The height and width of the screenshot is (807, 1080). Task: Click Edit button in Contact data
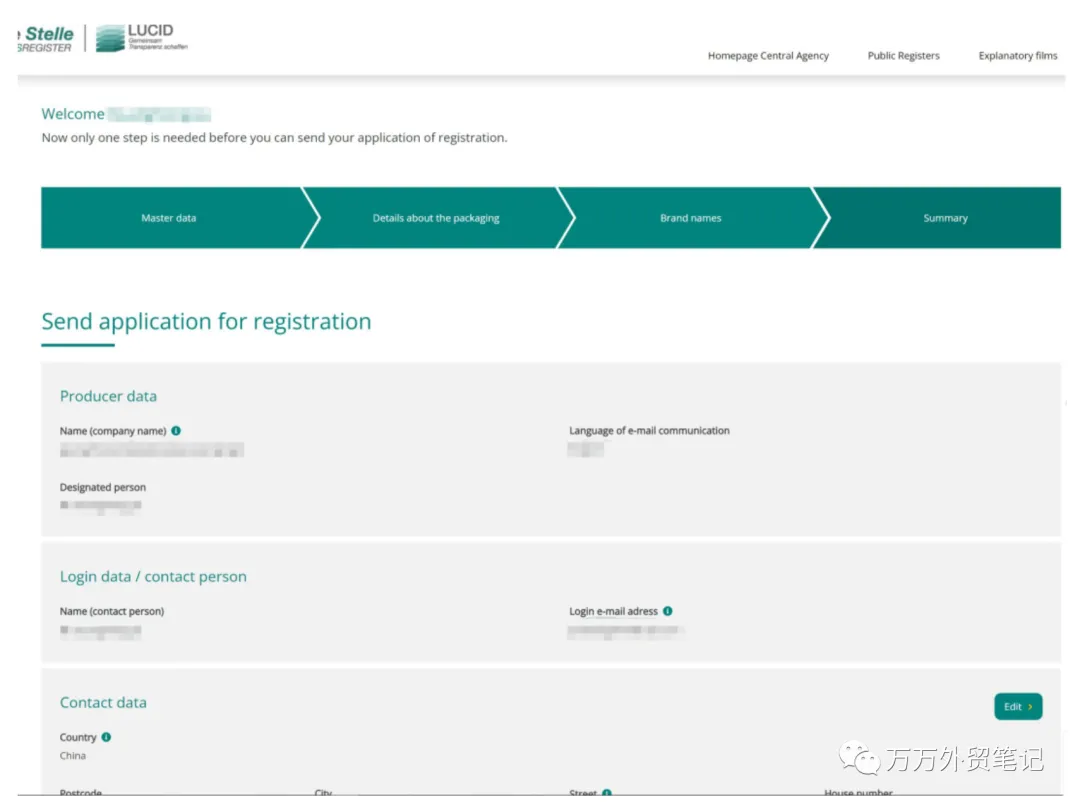(1018, 706)
